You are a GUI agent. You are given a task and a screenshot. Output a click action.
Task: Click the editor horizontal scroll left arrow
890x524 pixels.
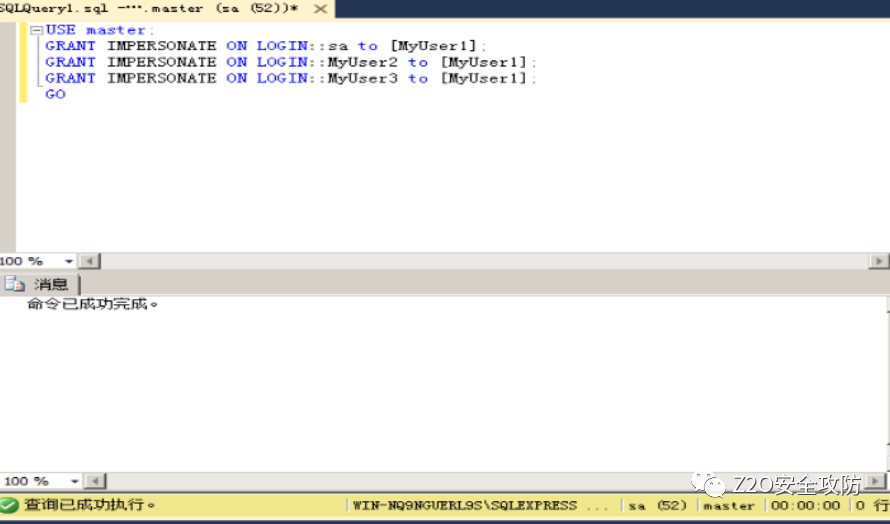click(90, 261)
